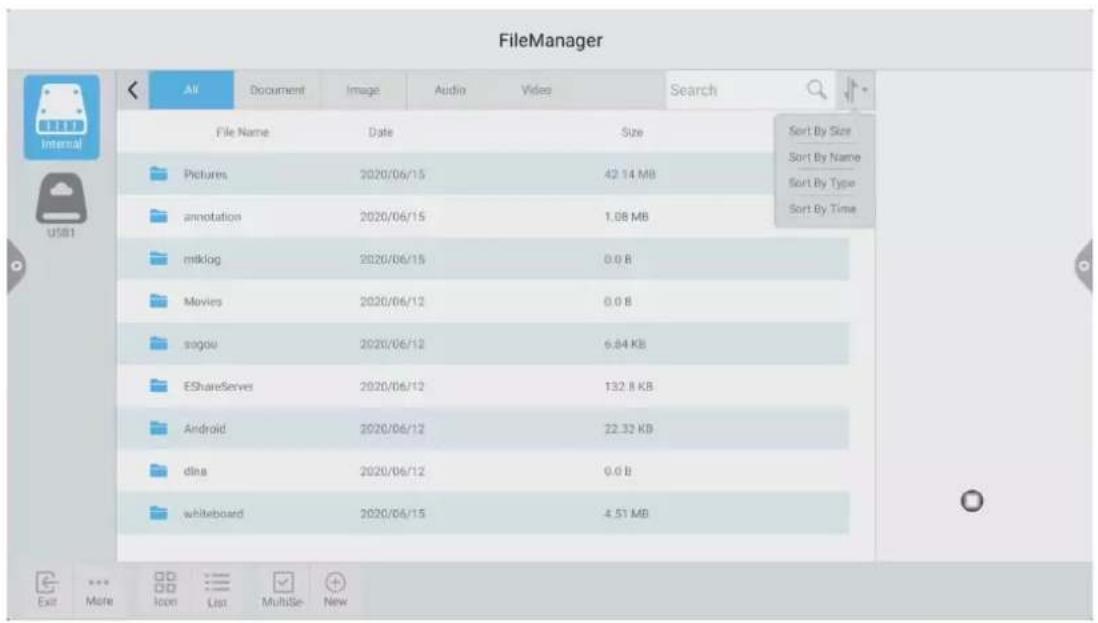Create a New item with plus icon
The height and width of the screenshot is (623, 1098).
(x=335, y=589)
